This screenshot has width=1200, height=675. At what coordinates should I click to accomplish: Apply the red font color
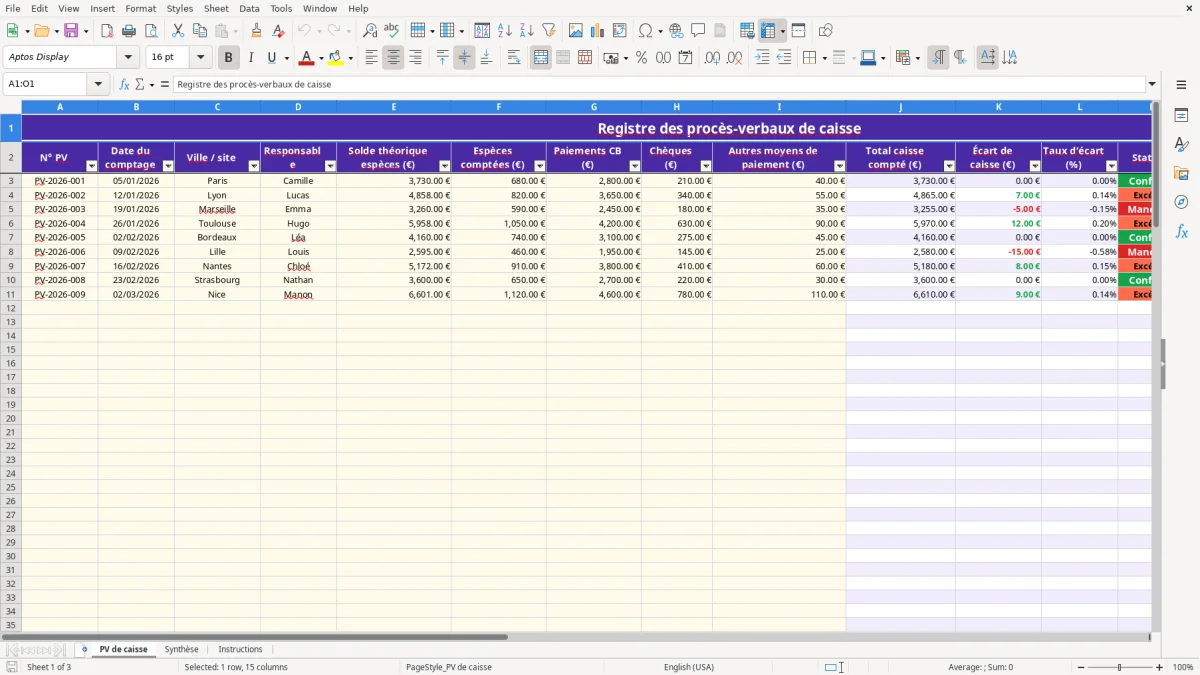pos(307,58)
